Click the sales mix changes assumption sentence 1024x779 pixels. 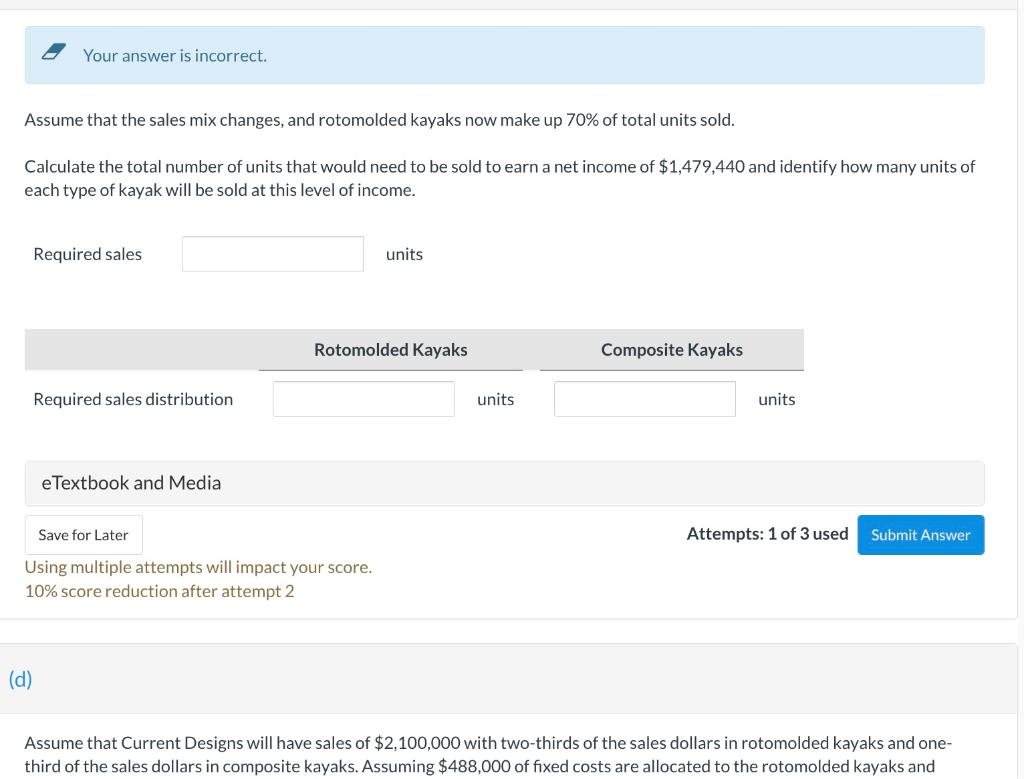[379, 120]
